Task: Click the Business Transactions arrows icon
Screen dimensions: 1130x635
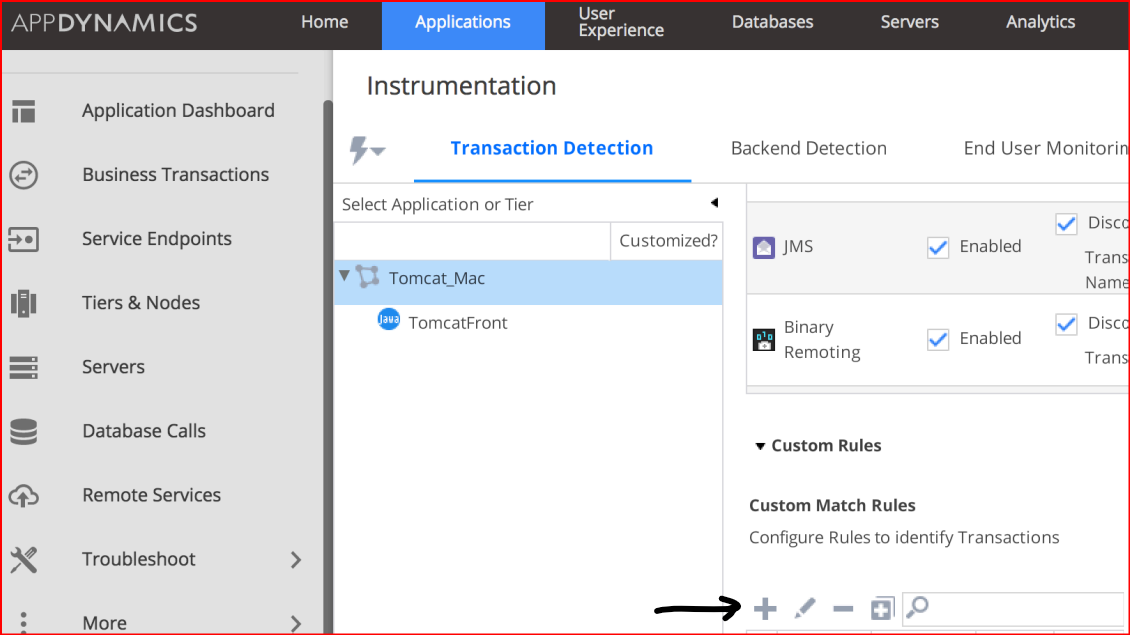Action: (23, 175)
